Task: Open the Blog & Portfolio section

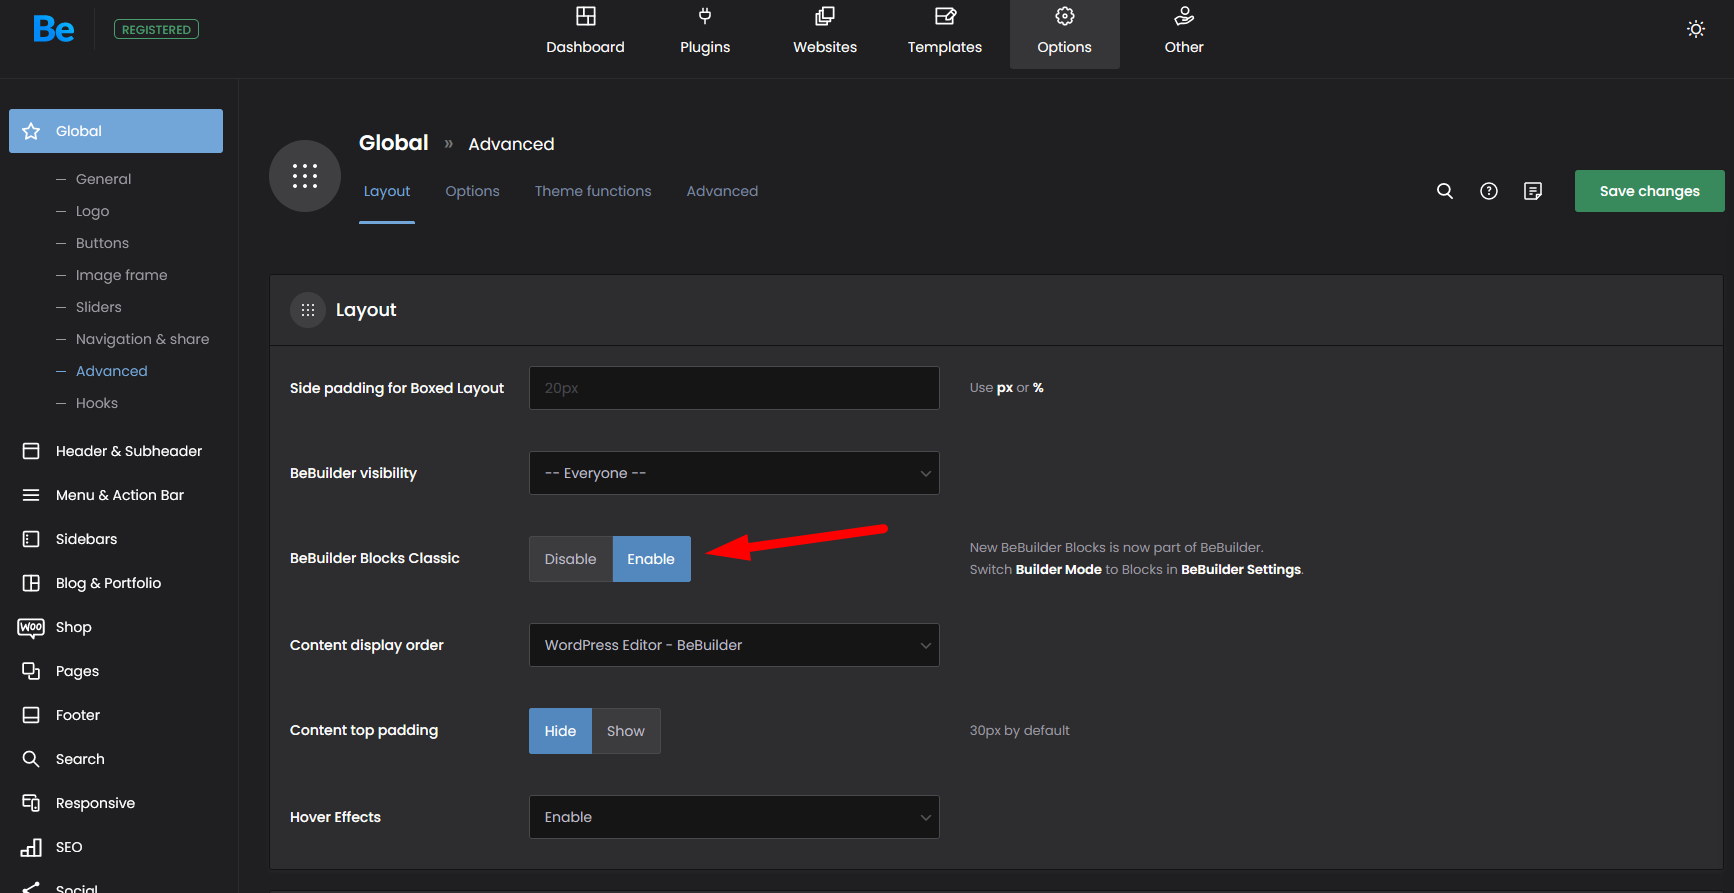Action: (x=108, y=583)
